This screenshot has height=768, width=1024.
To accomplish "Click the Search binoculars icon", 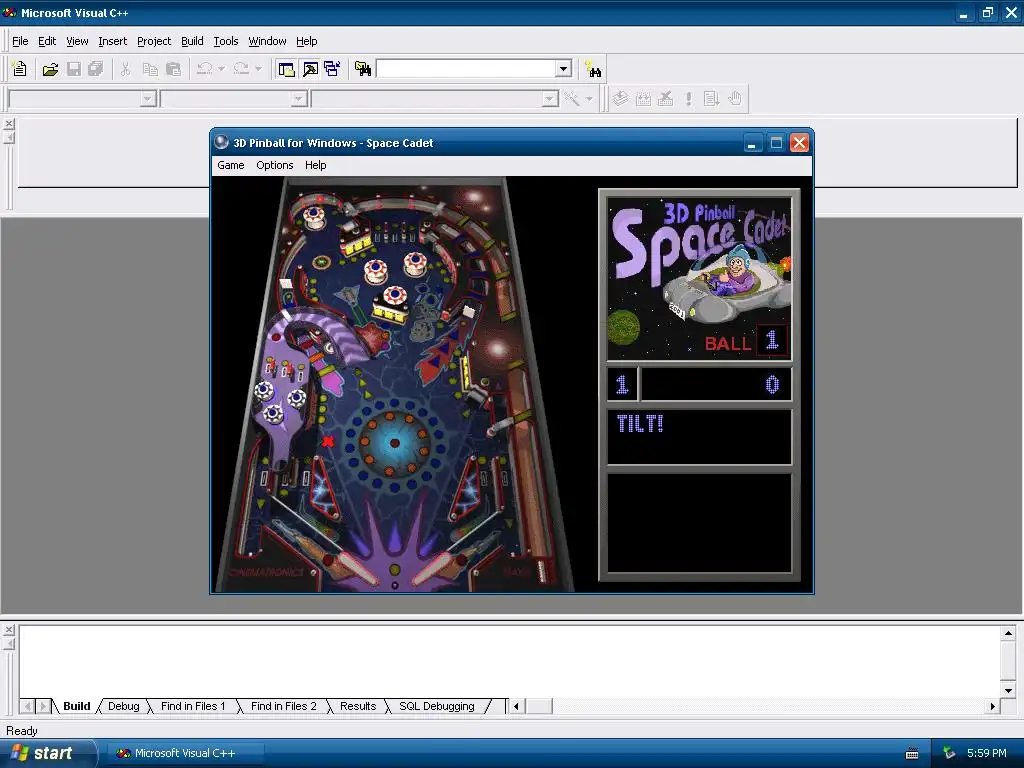I will pos(593,69).
